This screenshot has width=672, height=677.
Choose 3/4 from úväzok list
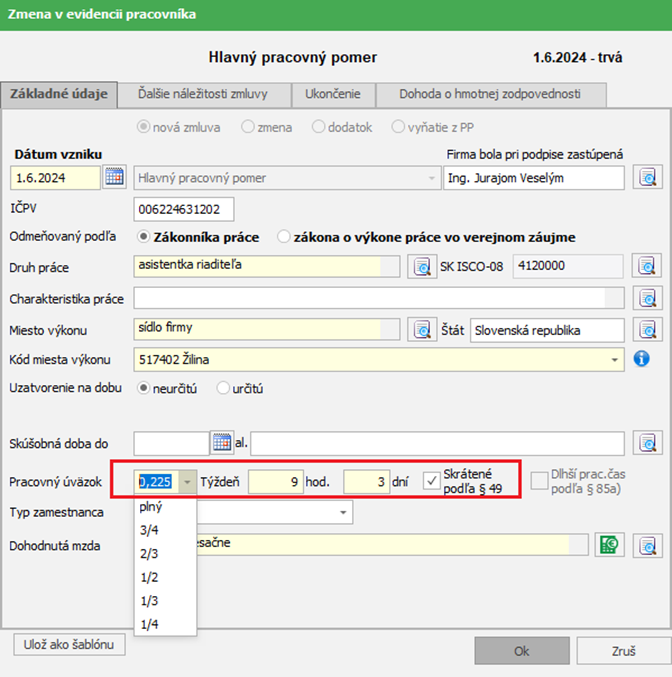tap(165, 530)
